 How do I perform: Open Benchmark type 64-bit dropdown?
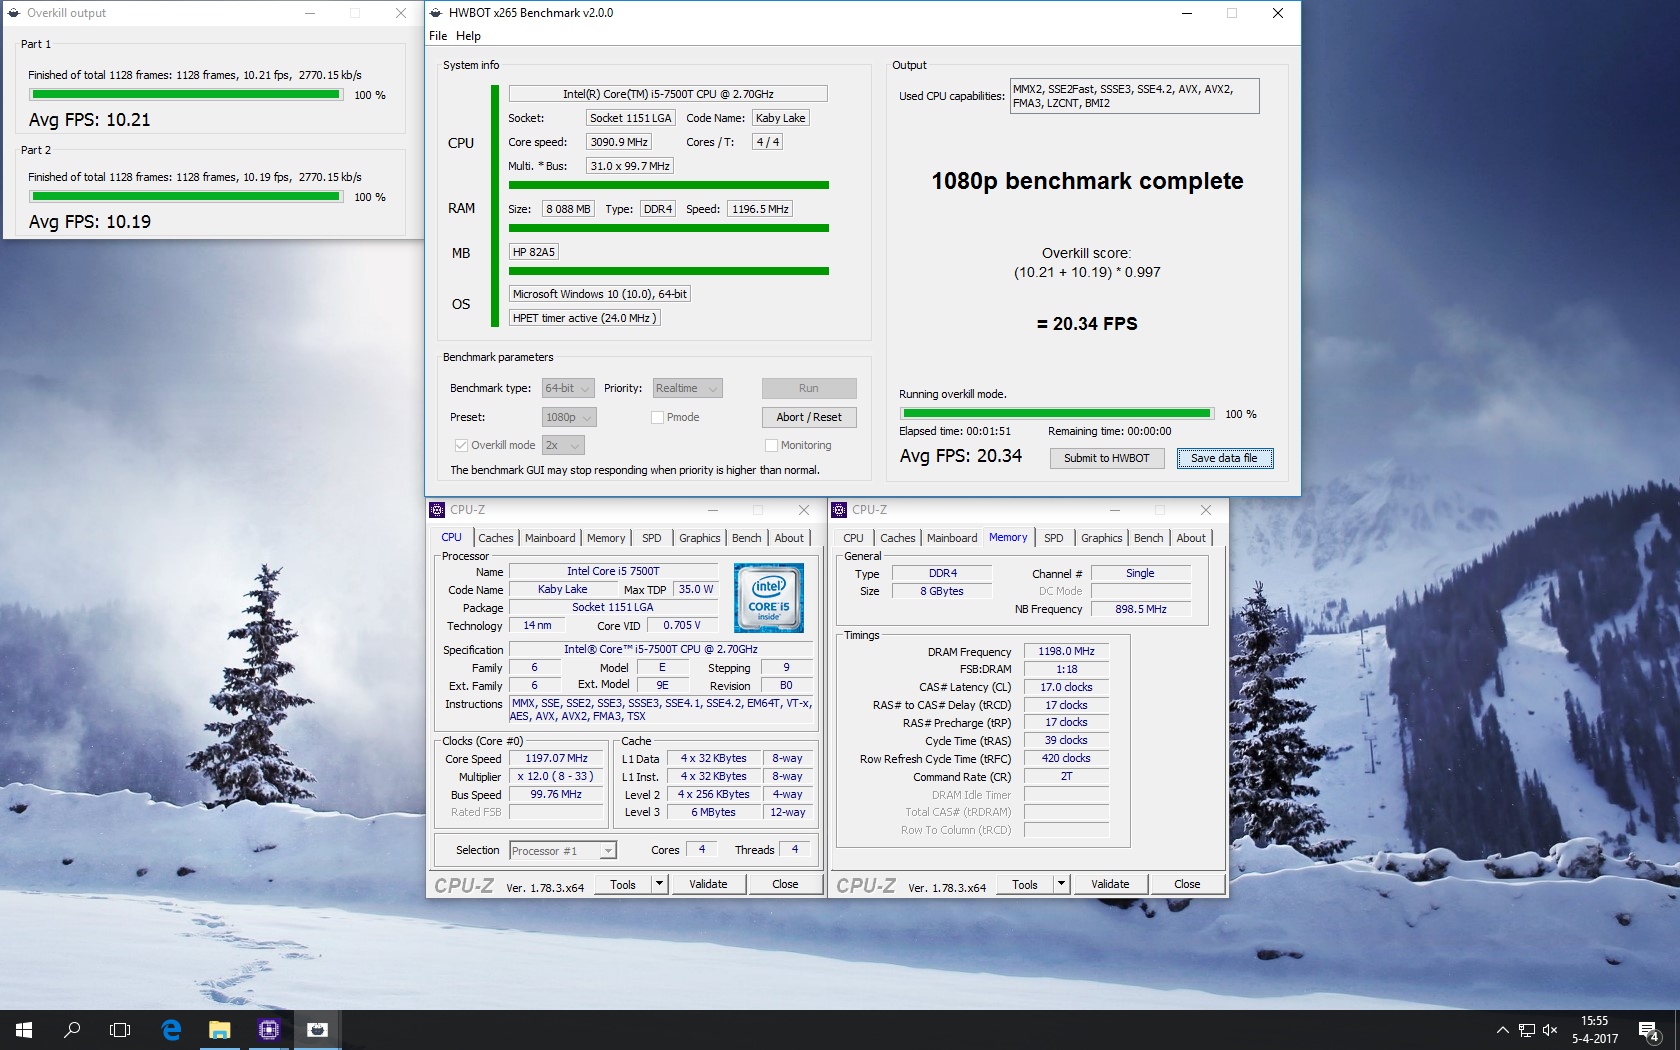click(x=568, y=388)
